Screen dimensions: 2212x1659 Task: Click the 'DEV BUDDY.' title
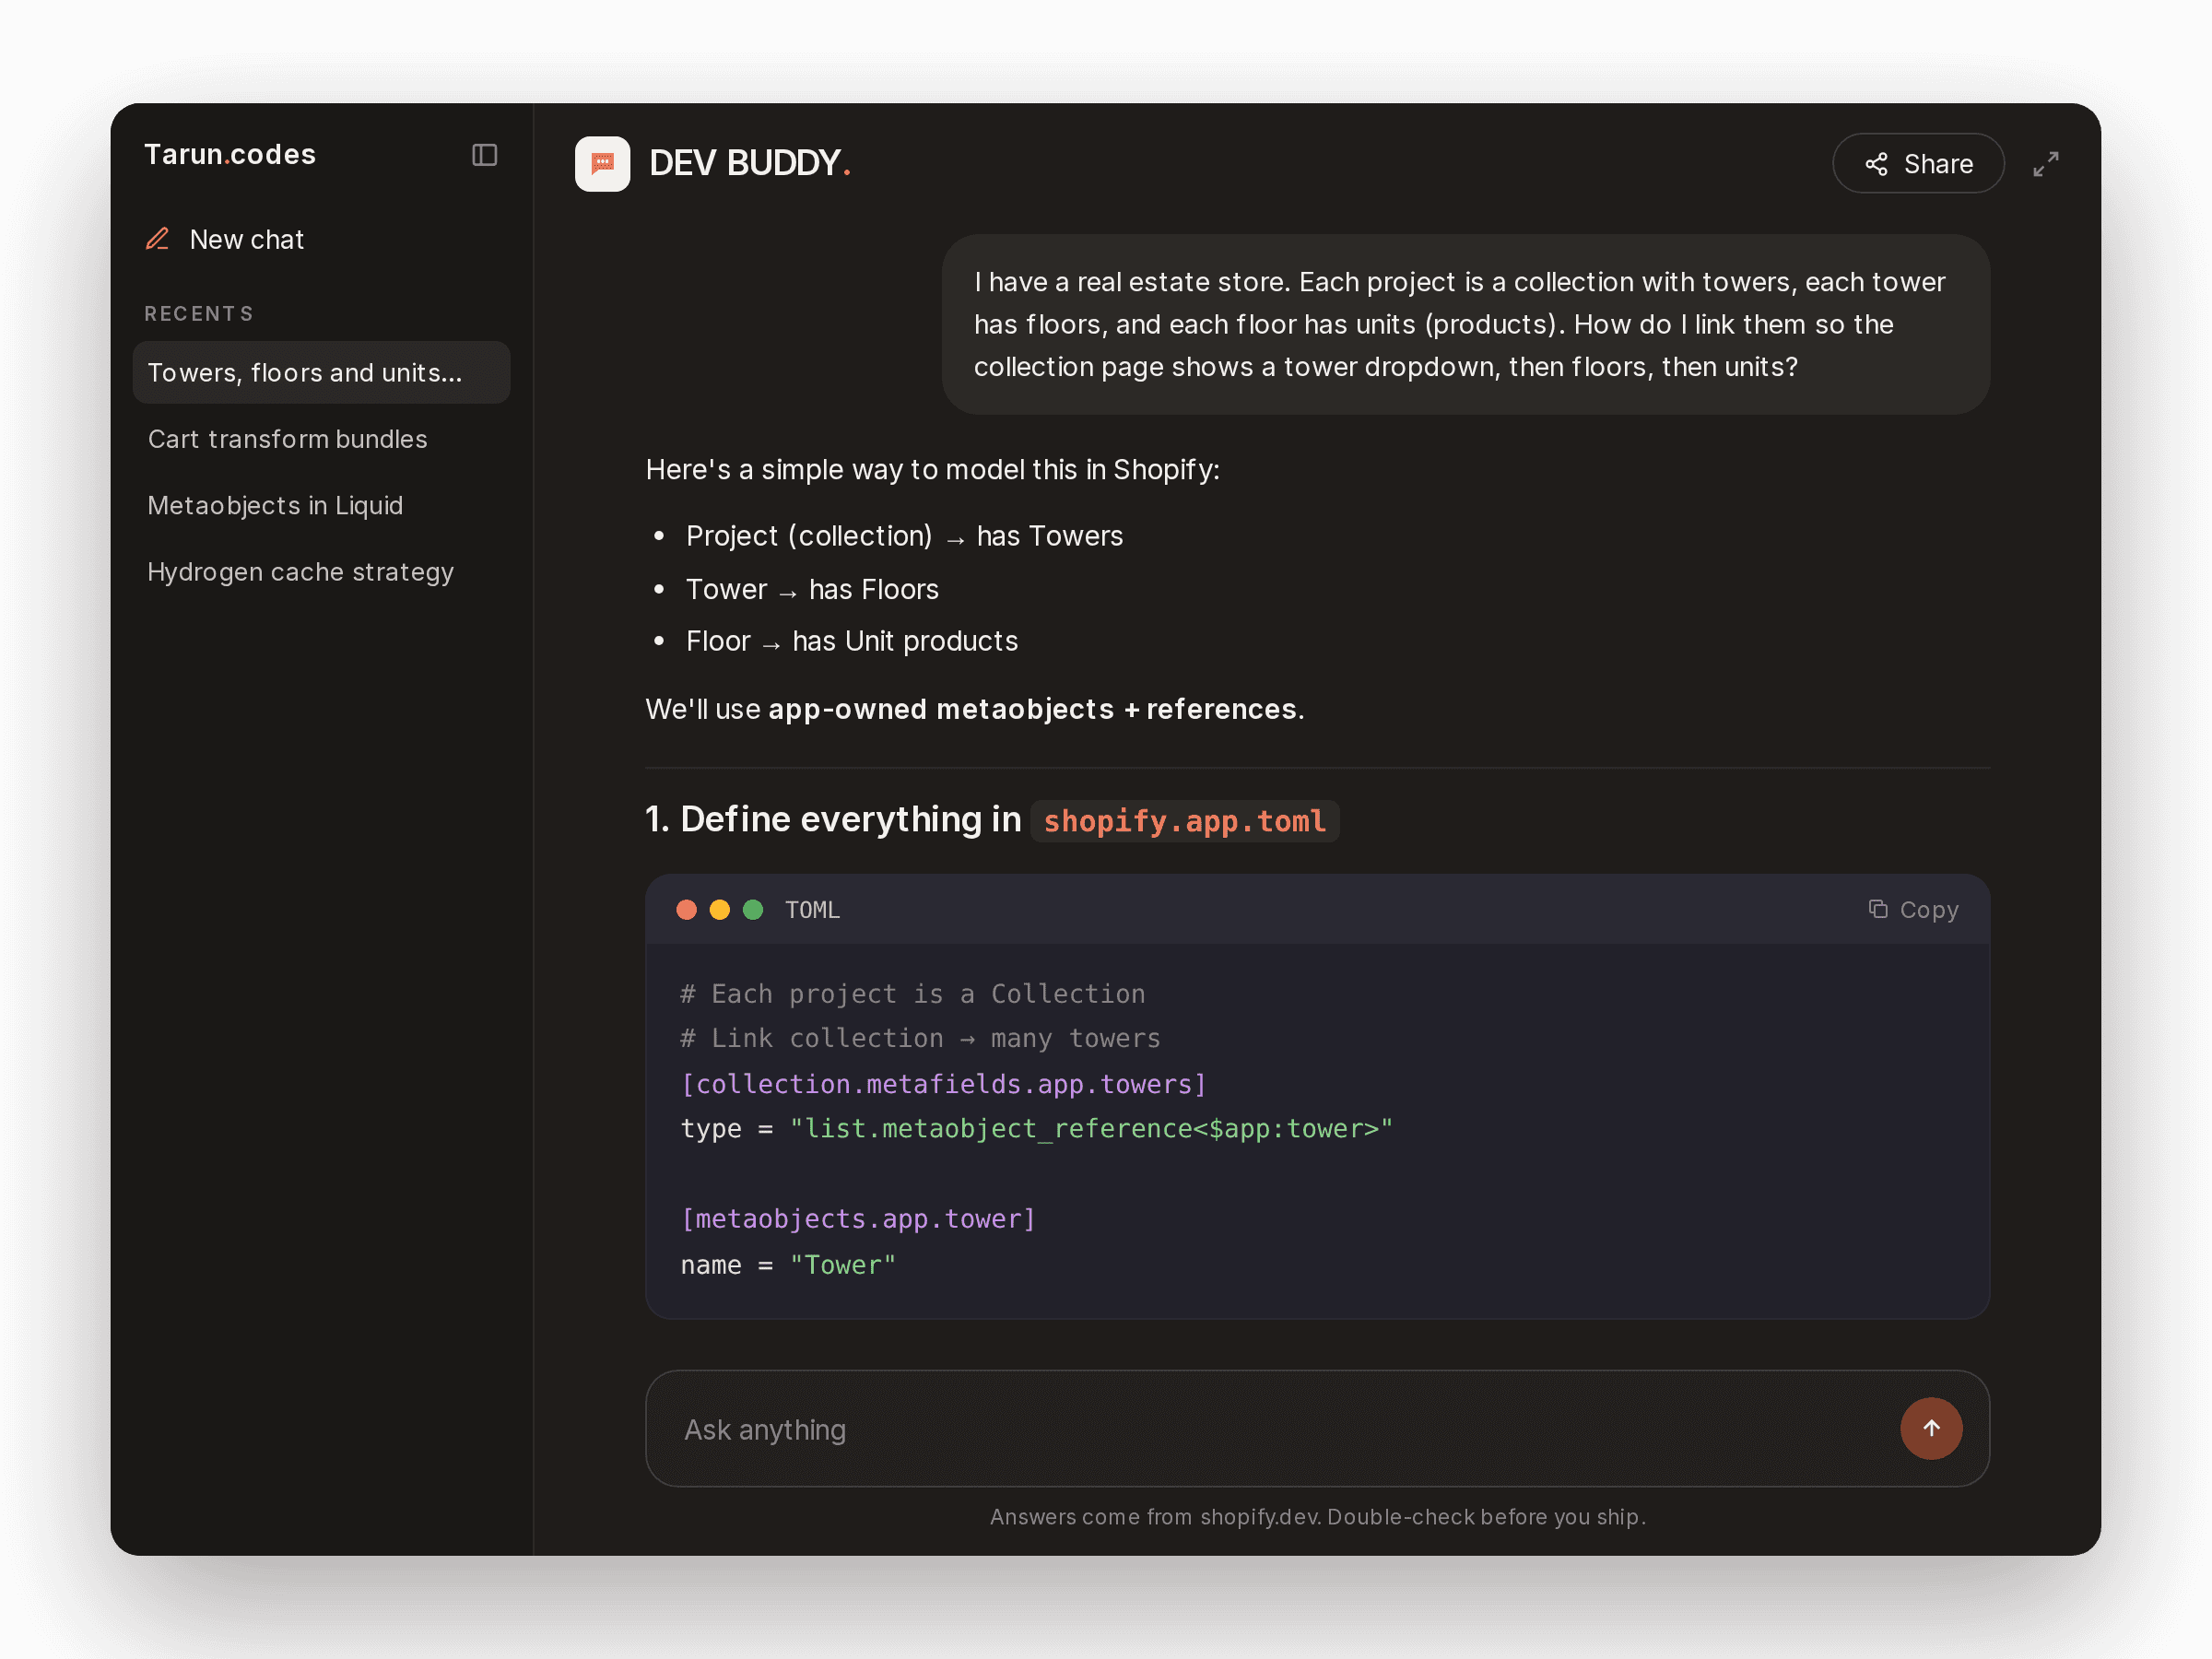click(749, 163)
